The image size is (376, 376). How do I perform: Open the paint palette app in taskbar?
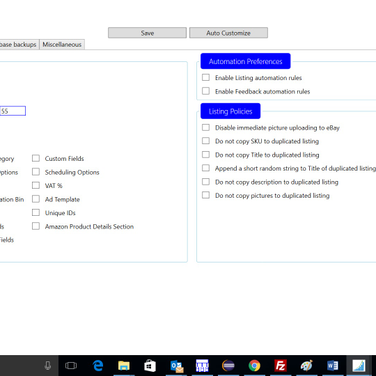pyautogui.click(x=306, y=366)
